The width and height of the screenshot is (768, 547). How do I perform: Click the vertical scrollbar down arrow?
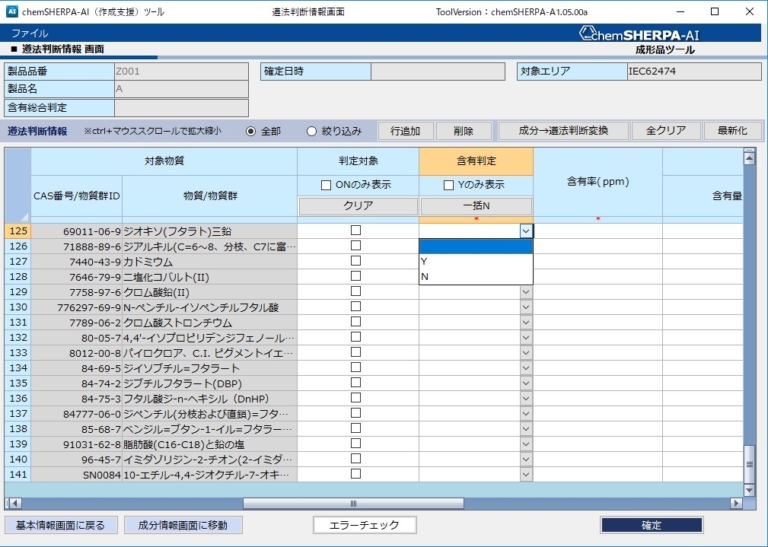tap(749, 488)
